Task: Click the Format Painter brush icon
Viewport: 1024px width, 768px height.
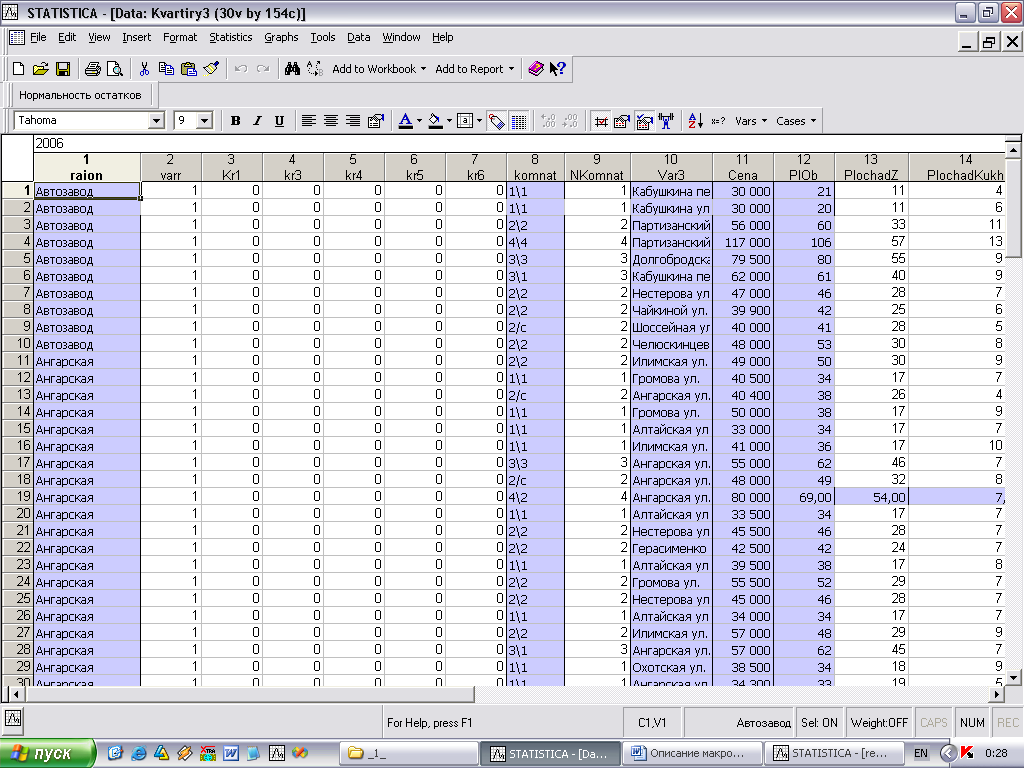Action: coord(210,69)
